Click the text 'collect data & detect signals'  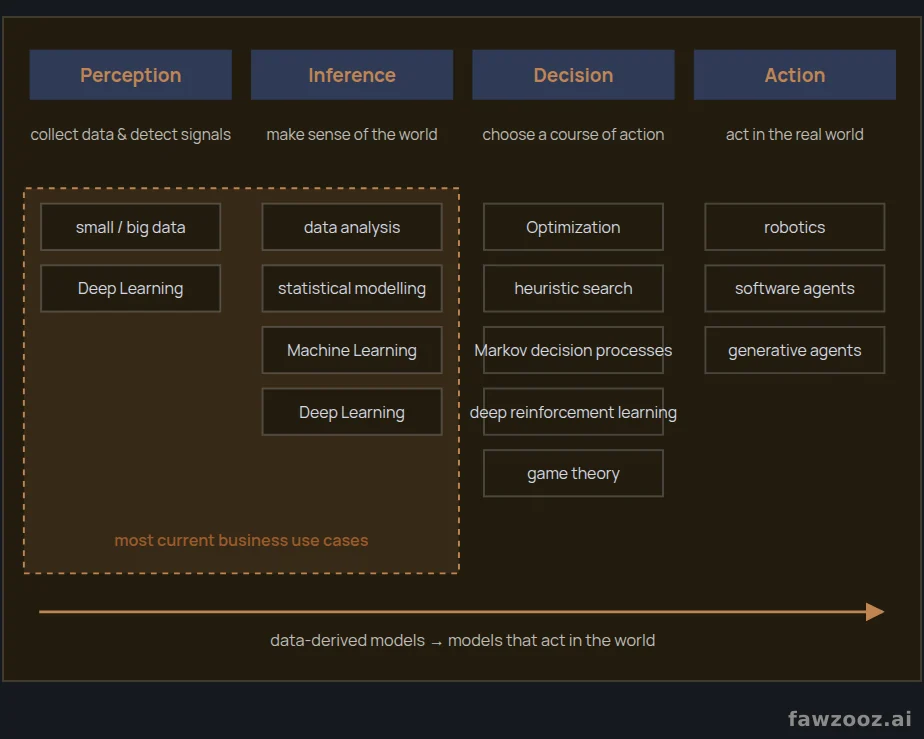(x=131, y=134)
